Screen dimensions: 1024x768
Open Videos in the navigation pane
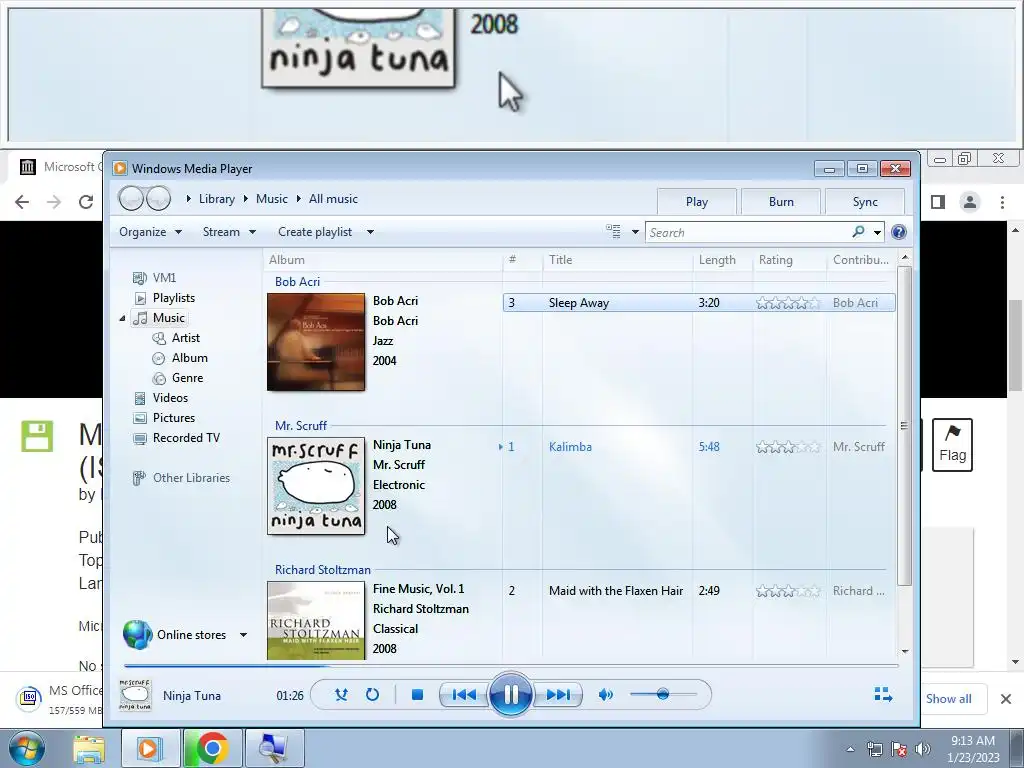(170, 398)
